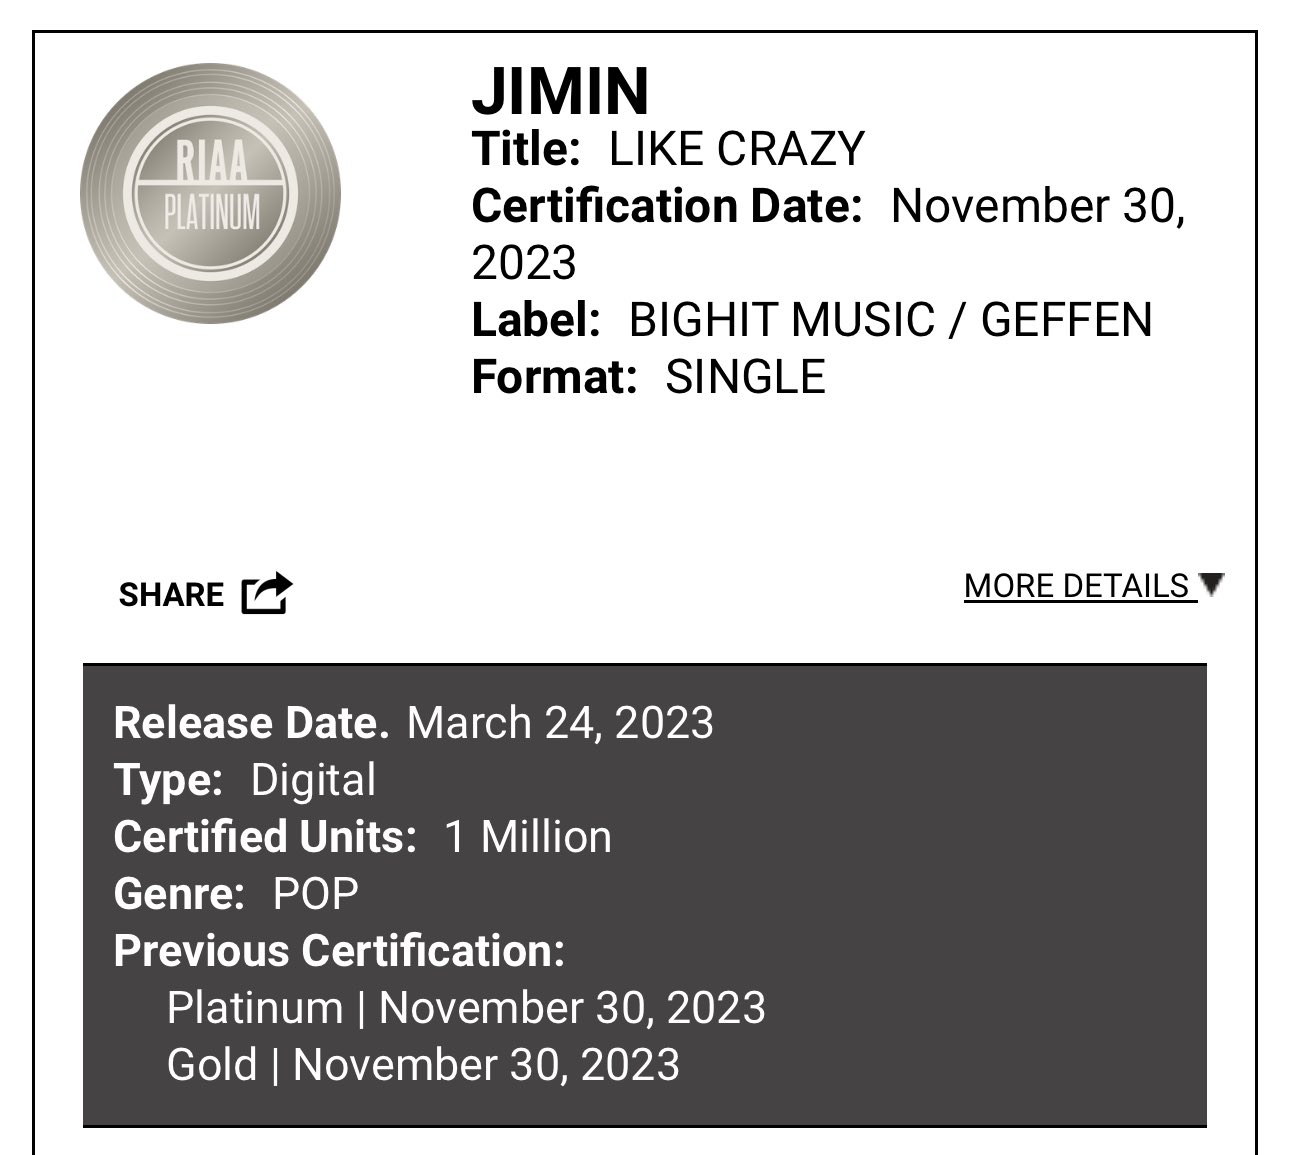The height and width of the screenshot is (1155, 1290).
Task: Collapse details using MORE DETAILS link
Action: [x=1077, y=586]
